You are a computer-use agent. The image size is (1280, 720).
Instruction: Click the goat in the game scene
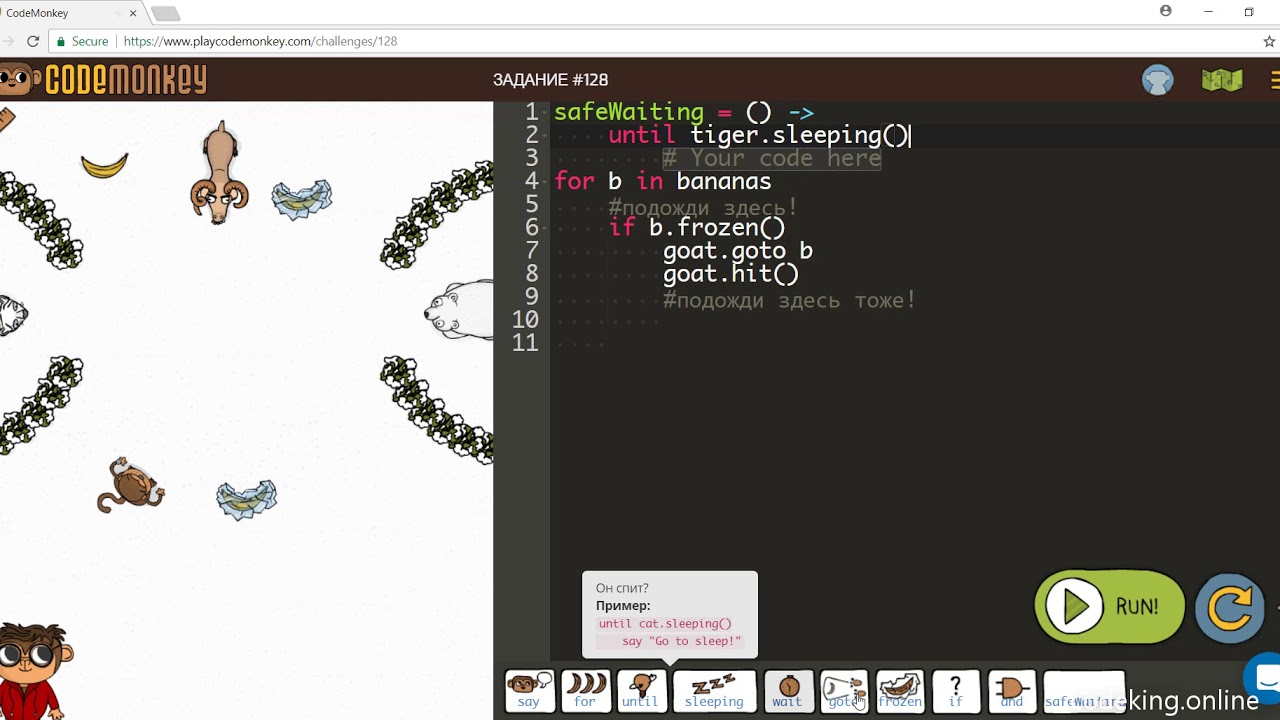click(219, 172)
